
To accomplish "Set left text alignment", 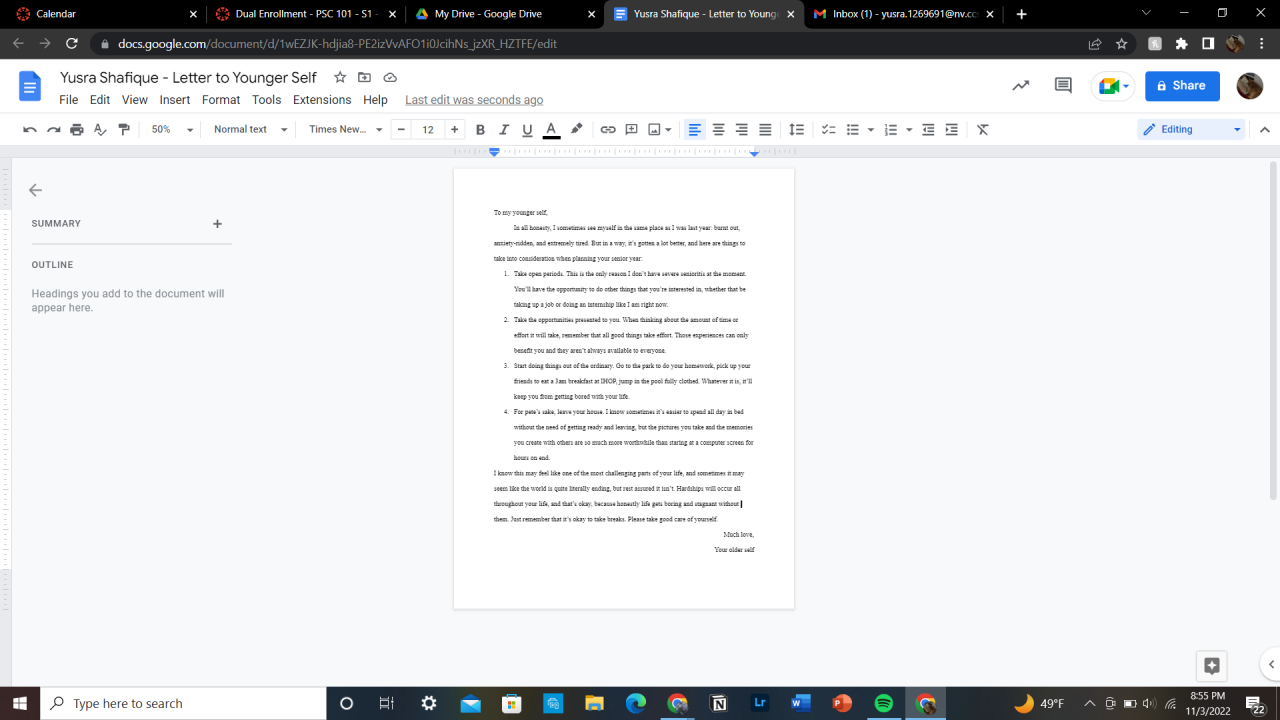I will click(x=694, y=129).
